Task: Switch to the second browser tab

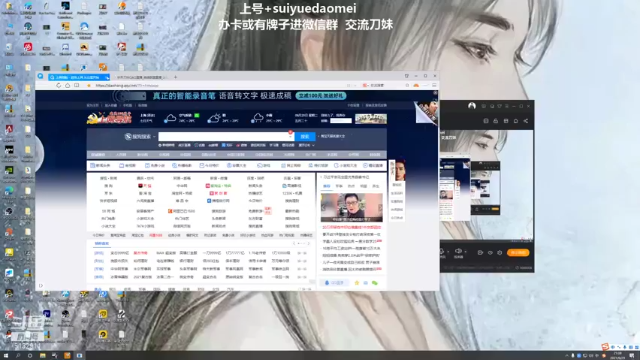Action: click(x=142, y=77)
